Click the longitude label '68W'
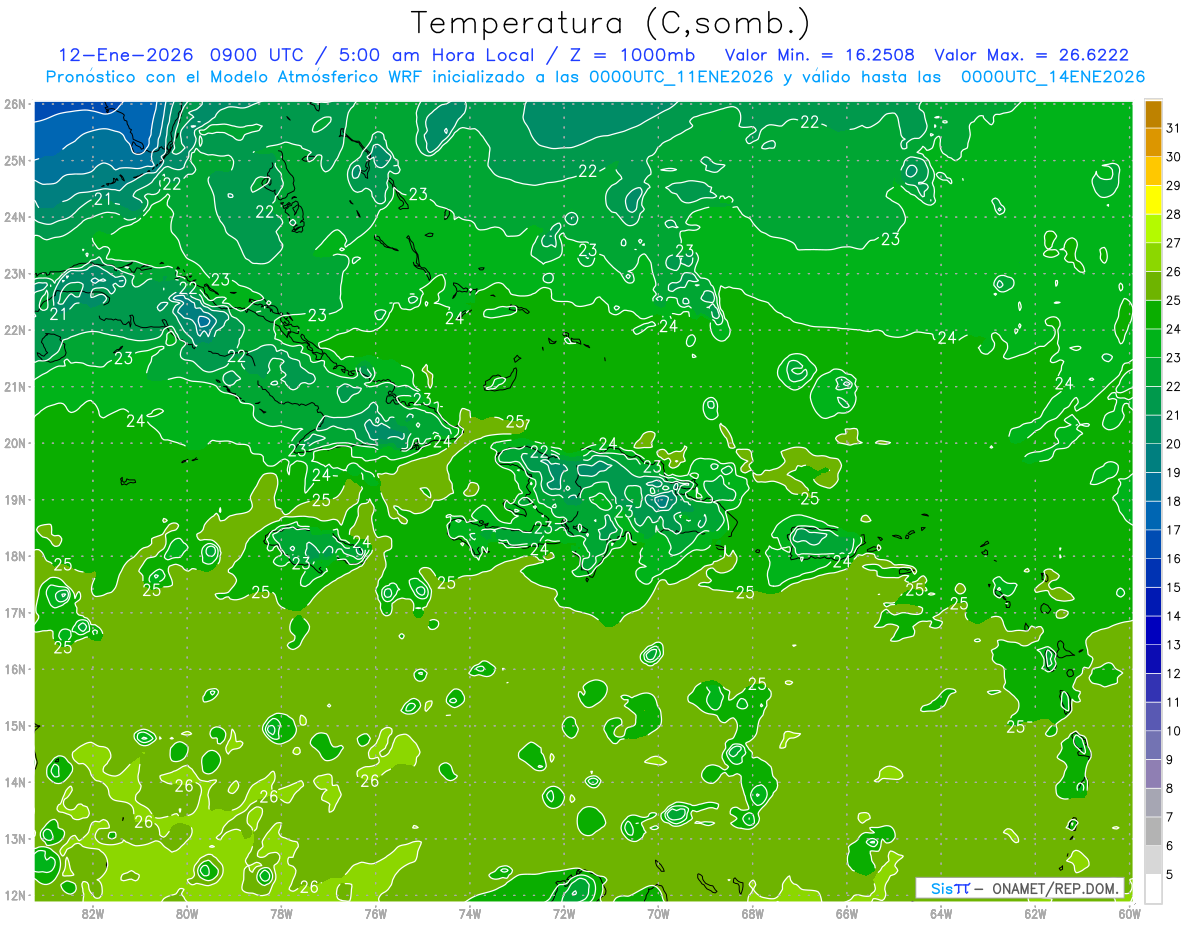1200x927 pixels. (x=752, y=912)
